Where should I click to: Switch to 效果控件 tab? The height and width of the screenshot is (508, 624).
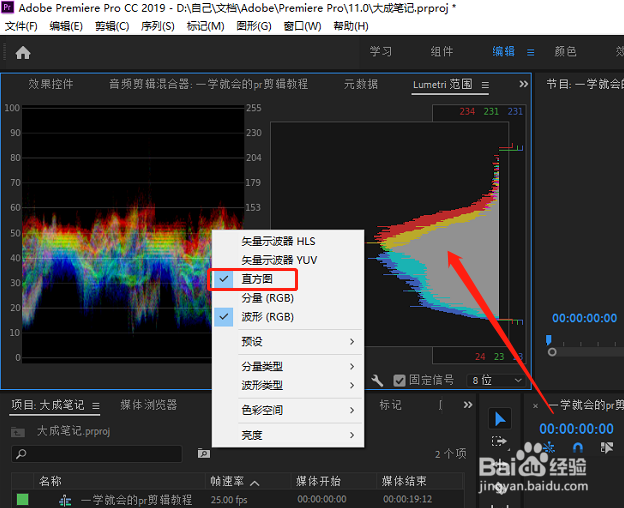click(x=51, y=84)
